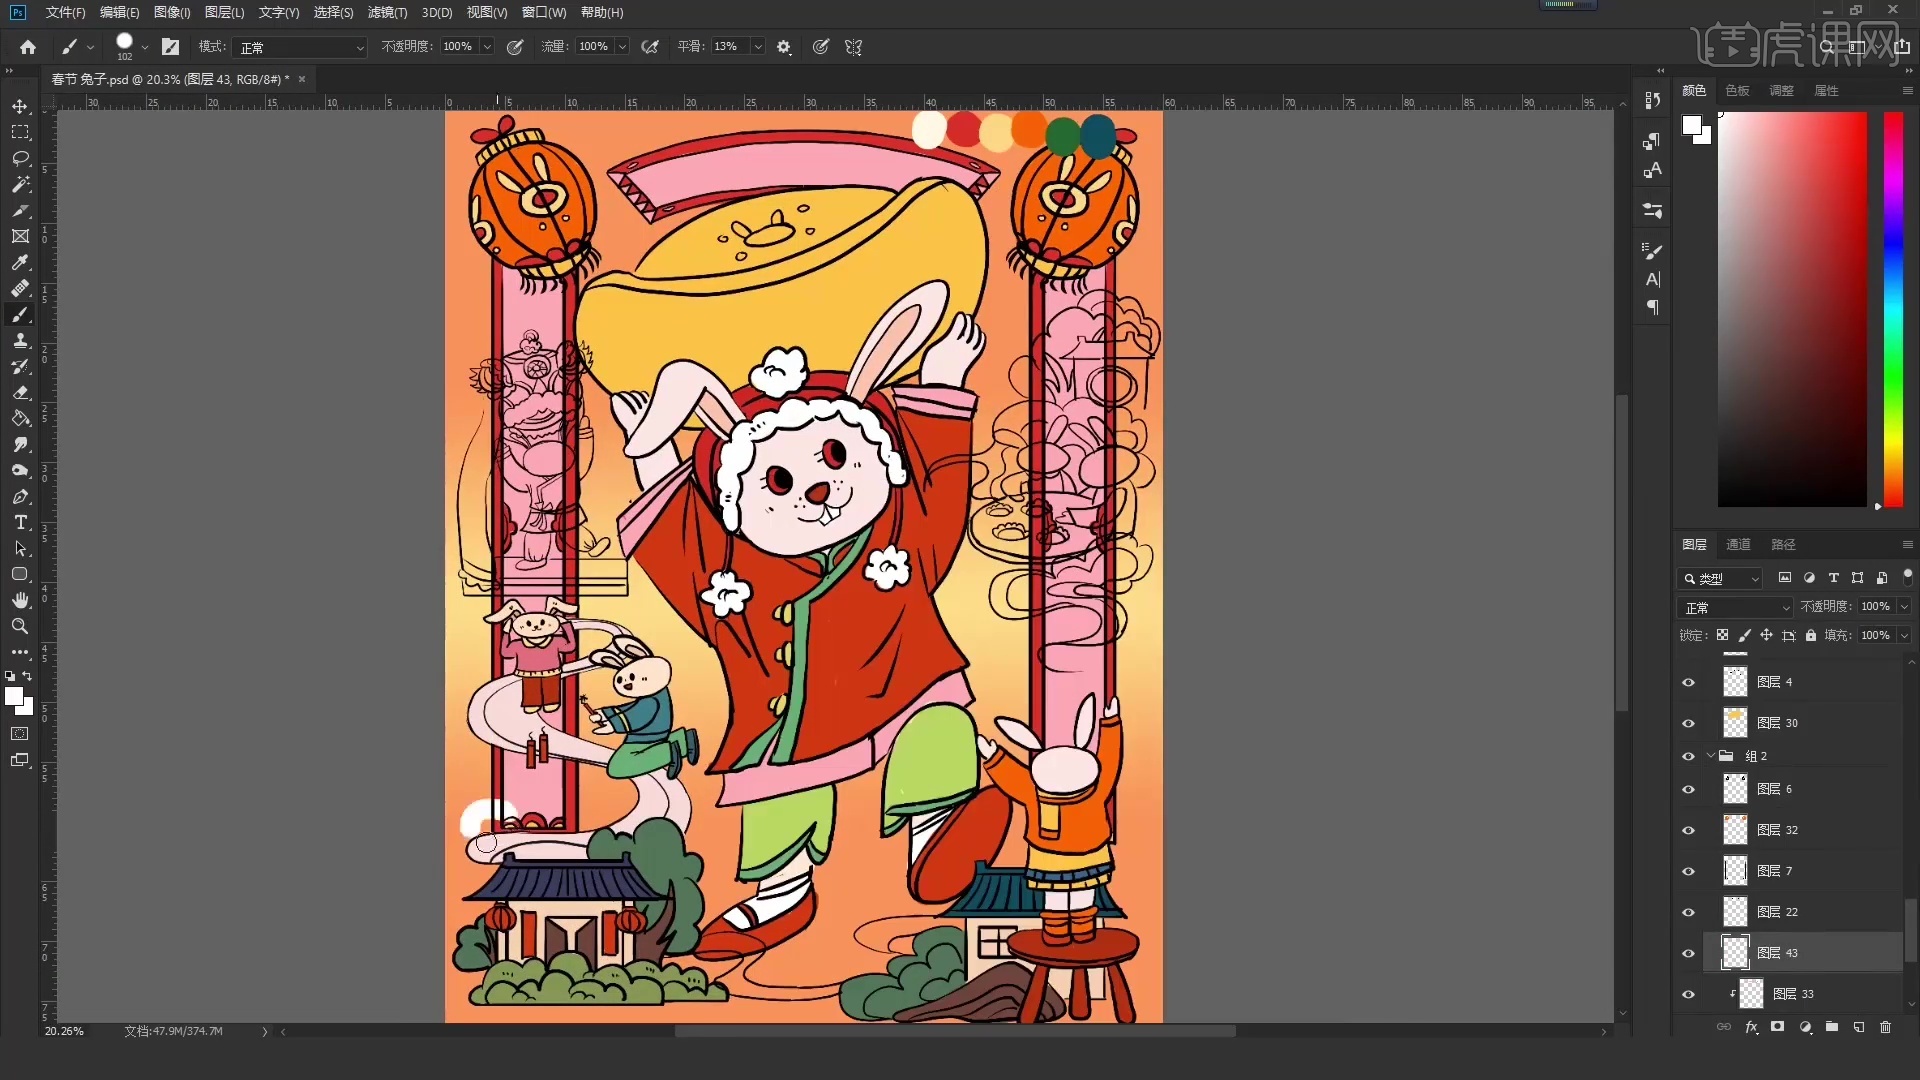
Task: Select the Healing Brush tool
Action: click(20, 288)
